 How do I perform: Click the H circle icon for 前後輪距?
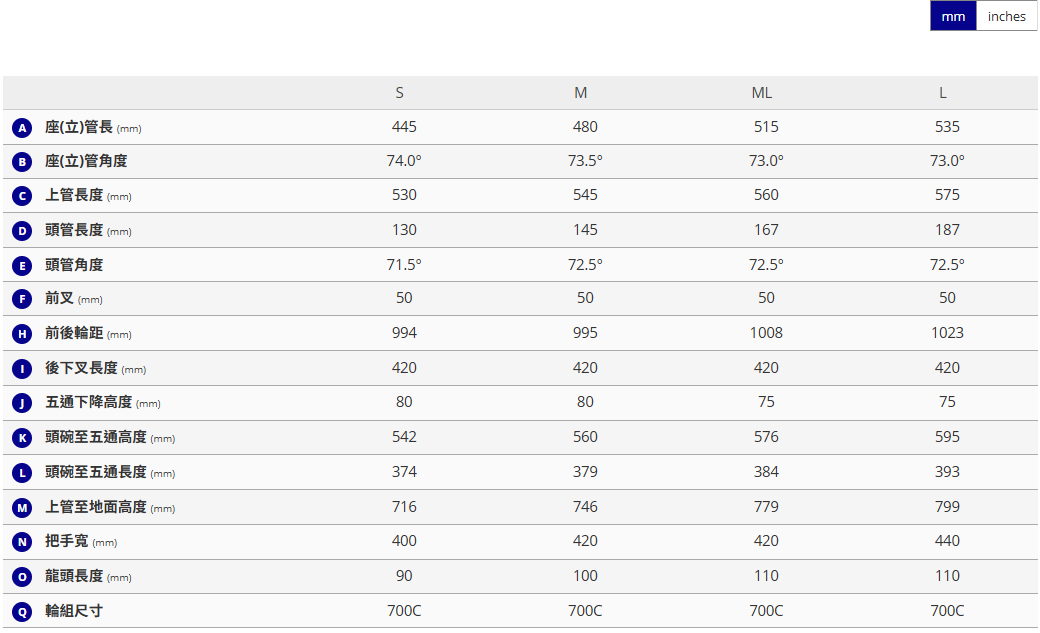22,334
